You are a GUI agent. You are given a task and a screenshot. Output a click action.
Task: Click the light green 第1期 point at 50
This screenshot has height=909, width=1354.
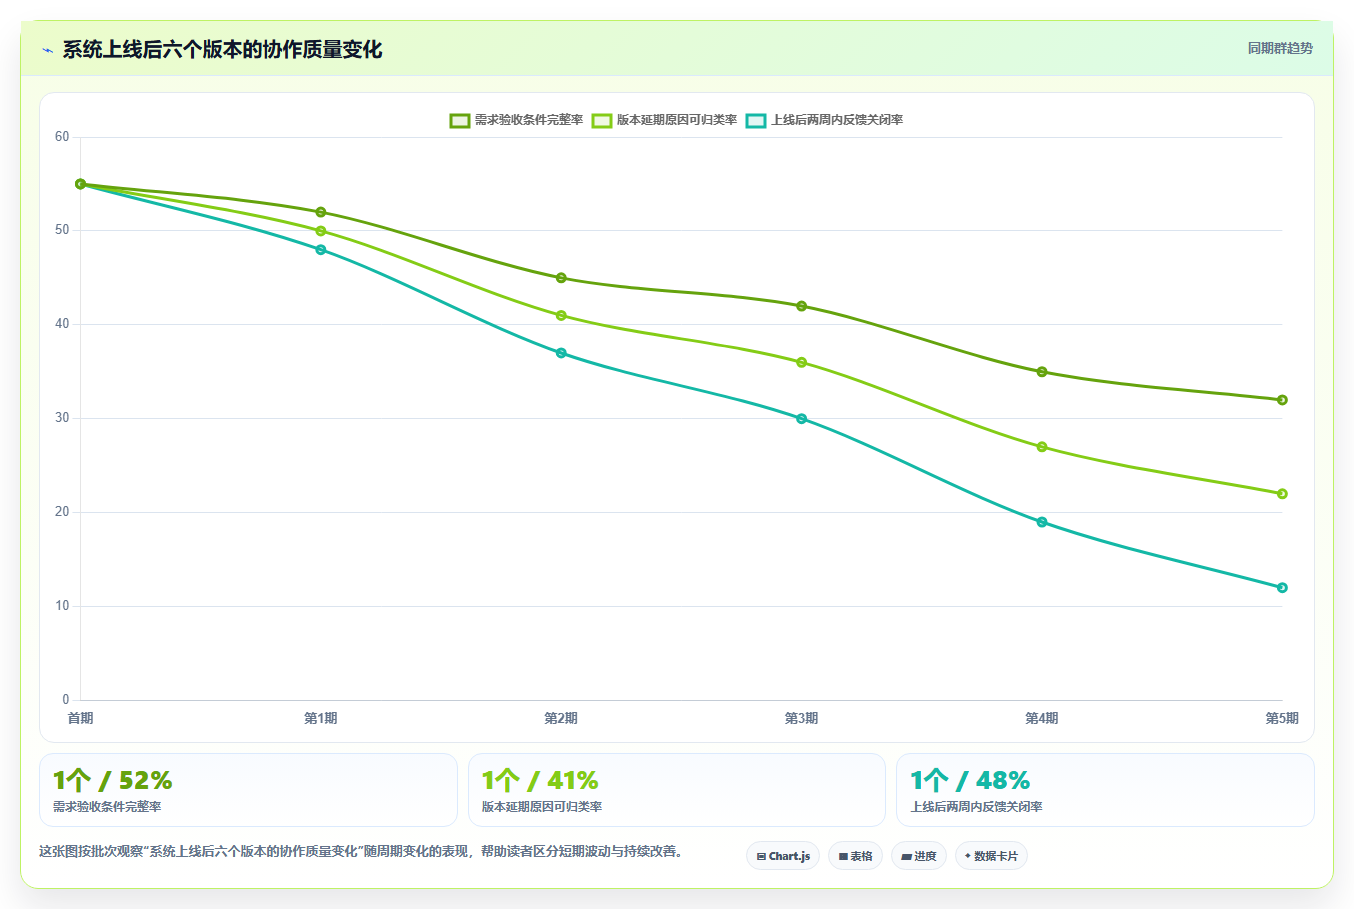tap(321, 231)
